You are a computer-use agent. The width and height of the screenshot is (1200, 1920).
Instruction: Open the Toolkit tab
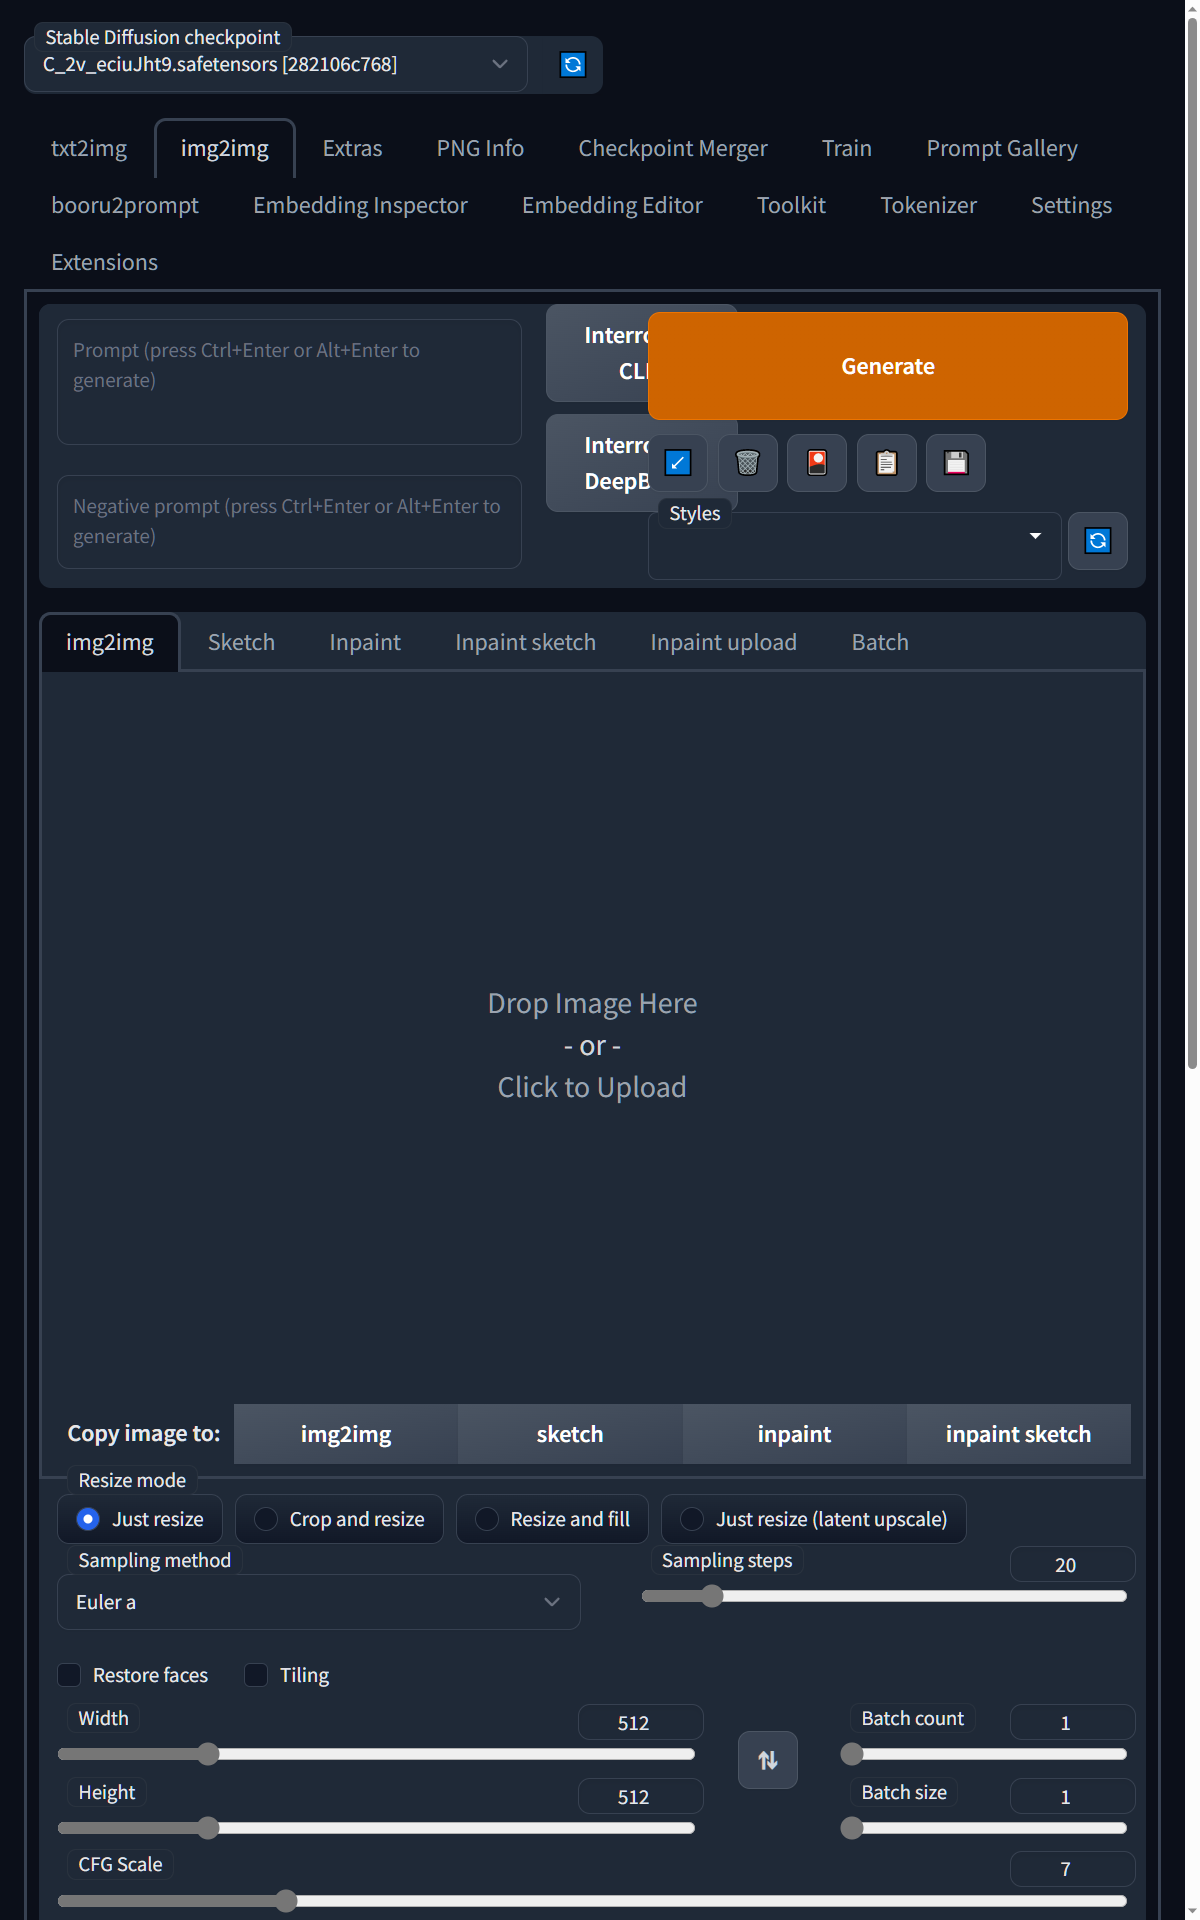pos(791,205)
